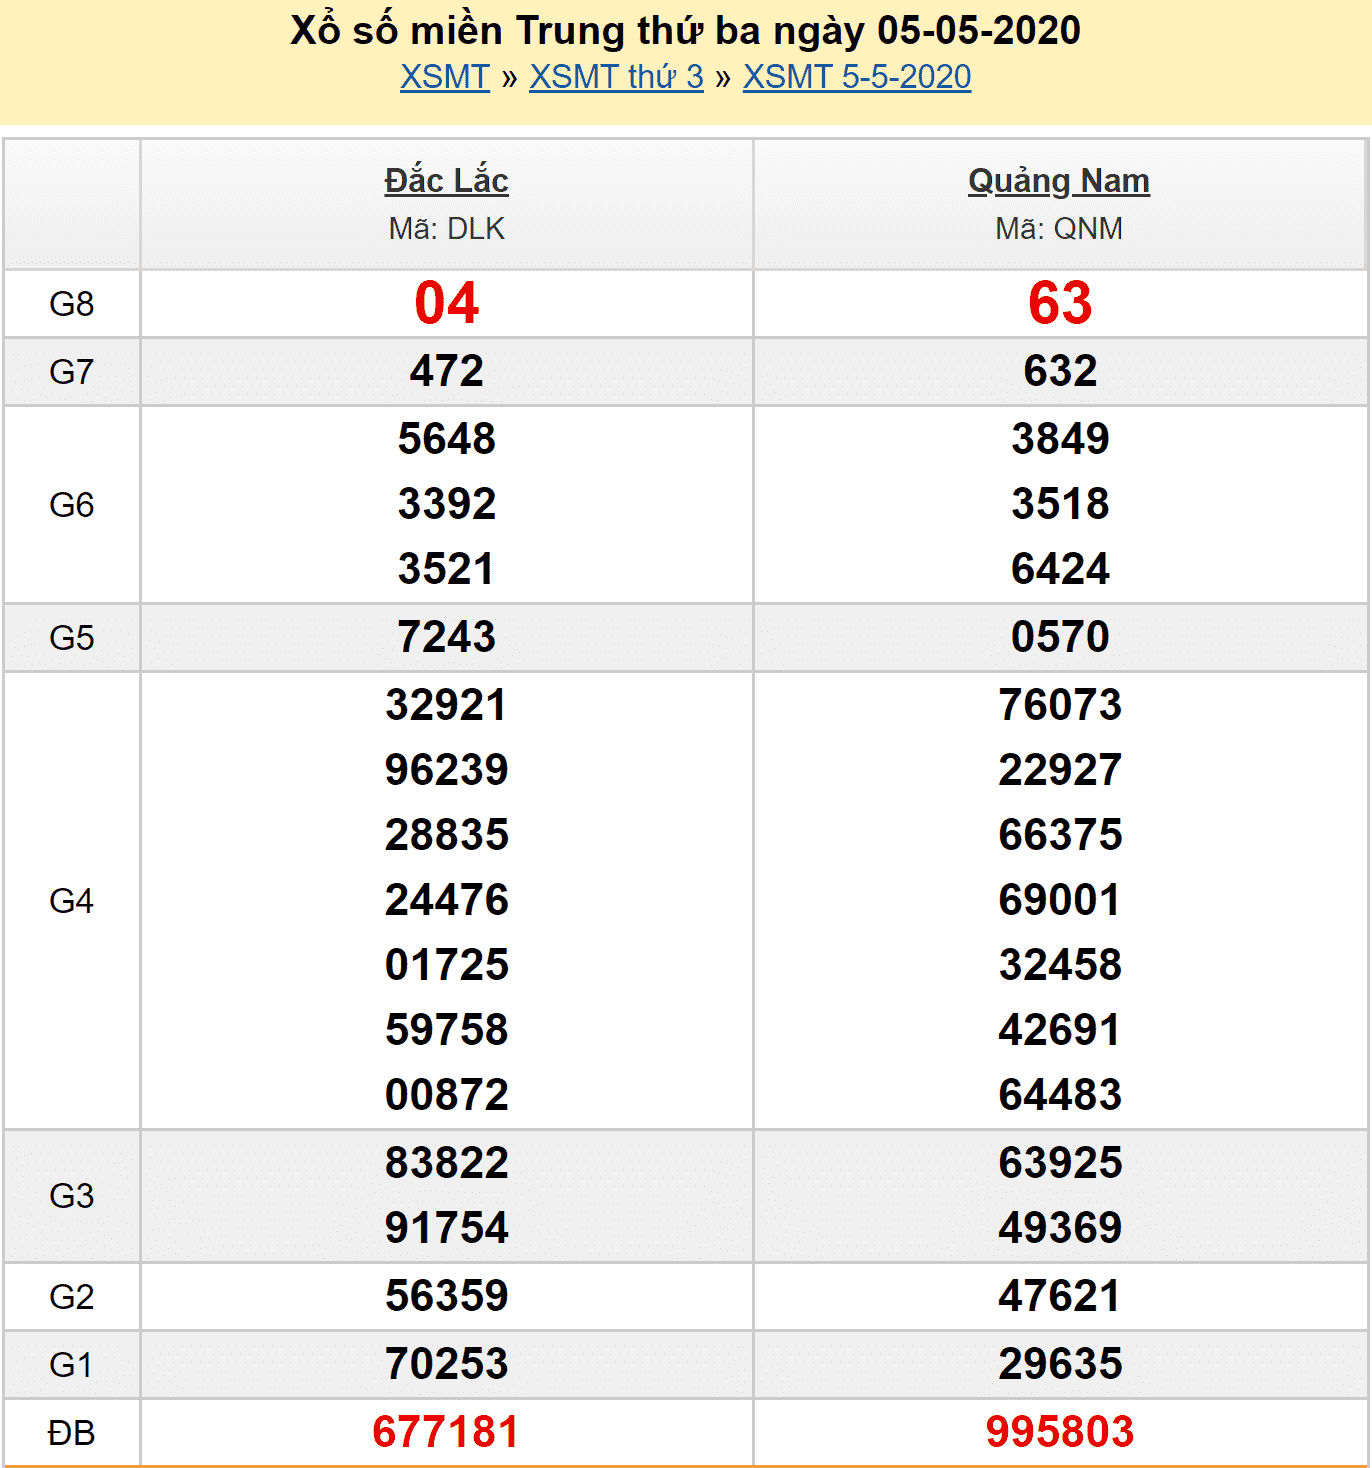Click the G4 number 59758
This screenshot has height=1468, width=1372.
coord(447,1030)
